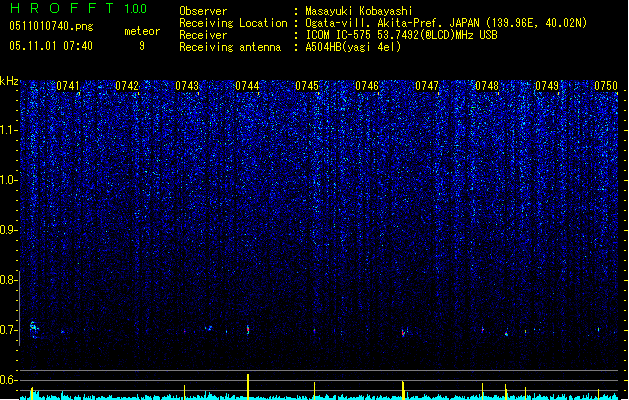Click the meteor count label
This screenshot has height=400, width=629.
[x=142, y=31]
